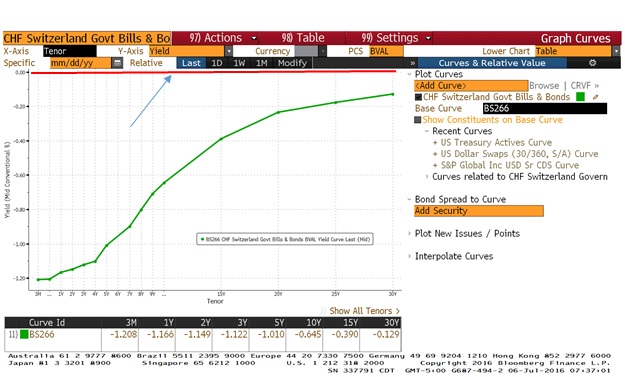Click the Add Security button

coord(479,211)
